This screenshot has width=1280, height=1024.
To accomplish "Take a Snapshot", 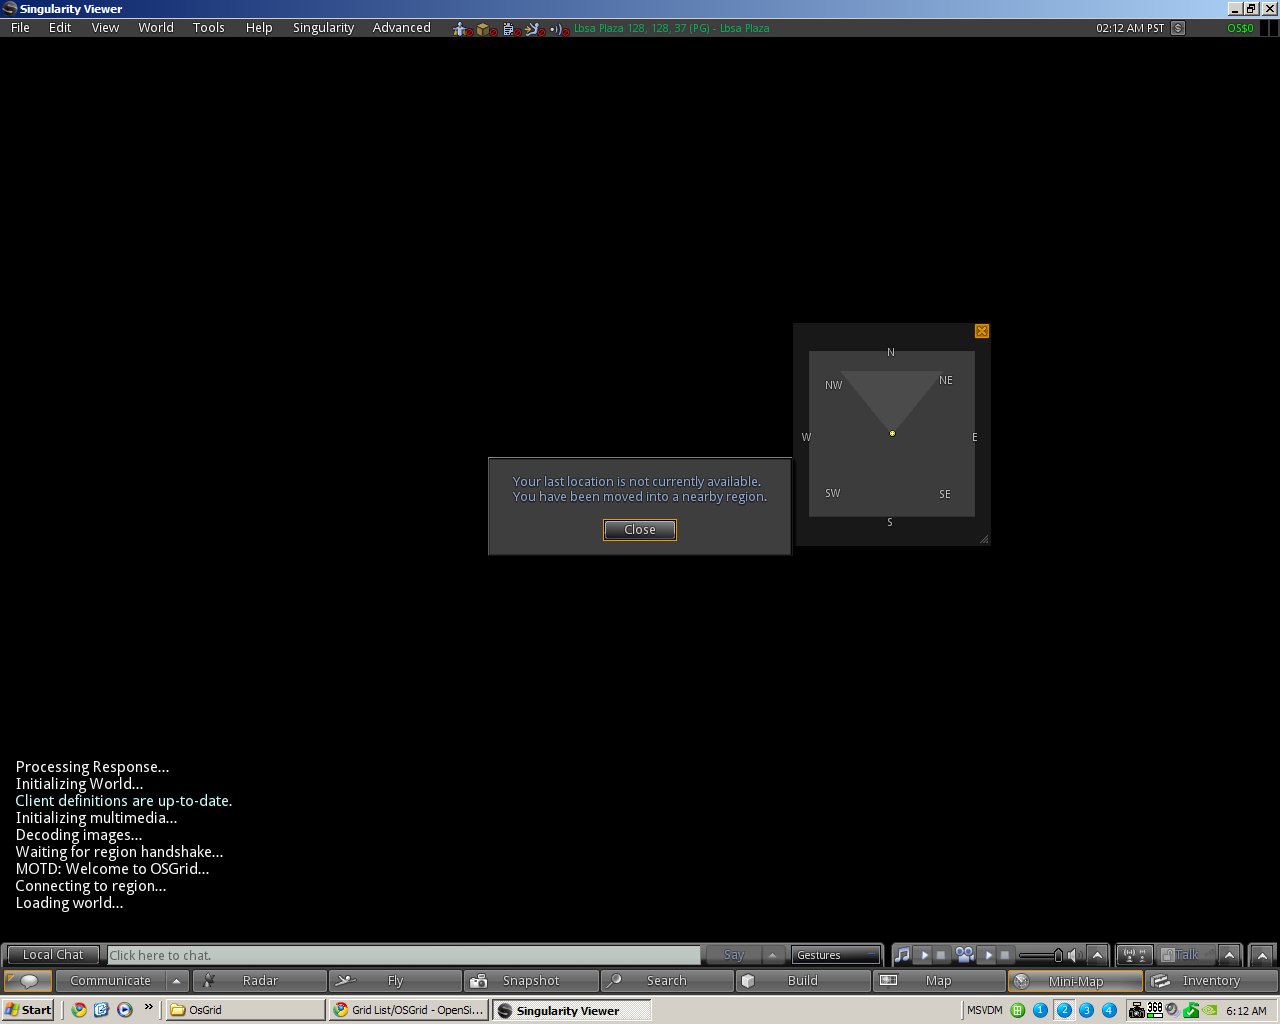I will click(x=531, y=980).
